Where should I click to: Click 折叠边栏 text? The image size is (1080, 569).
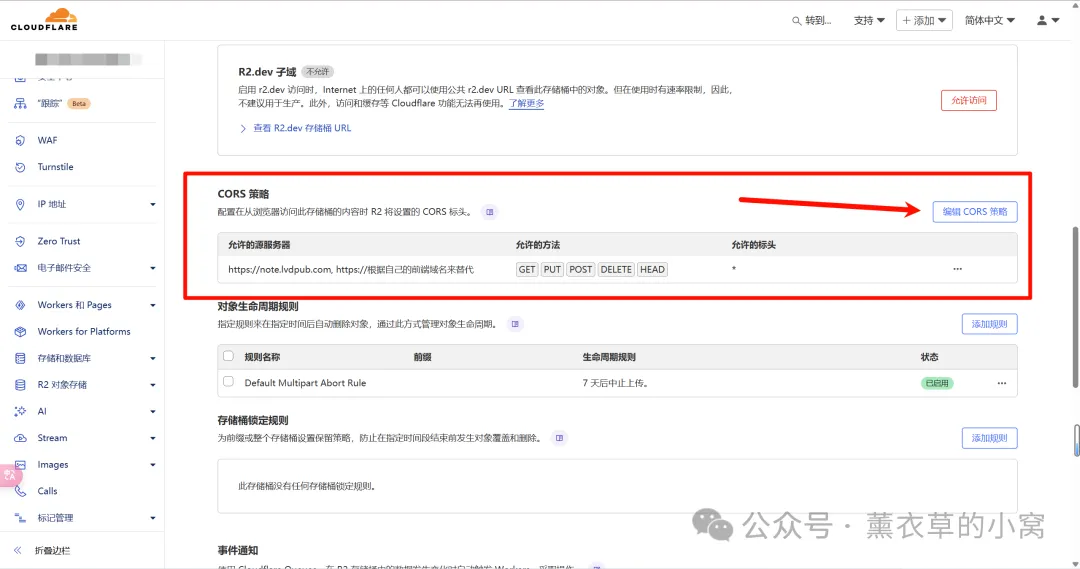(x=53, y=550)
